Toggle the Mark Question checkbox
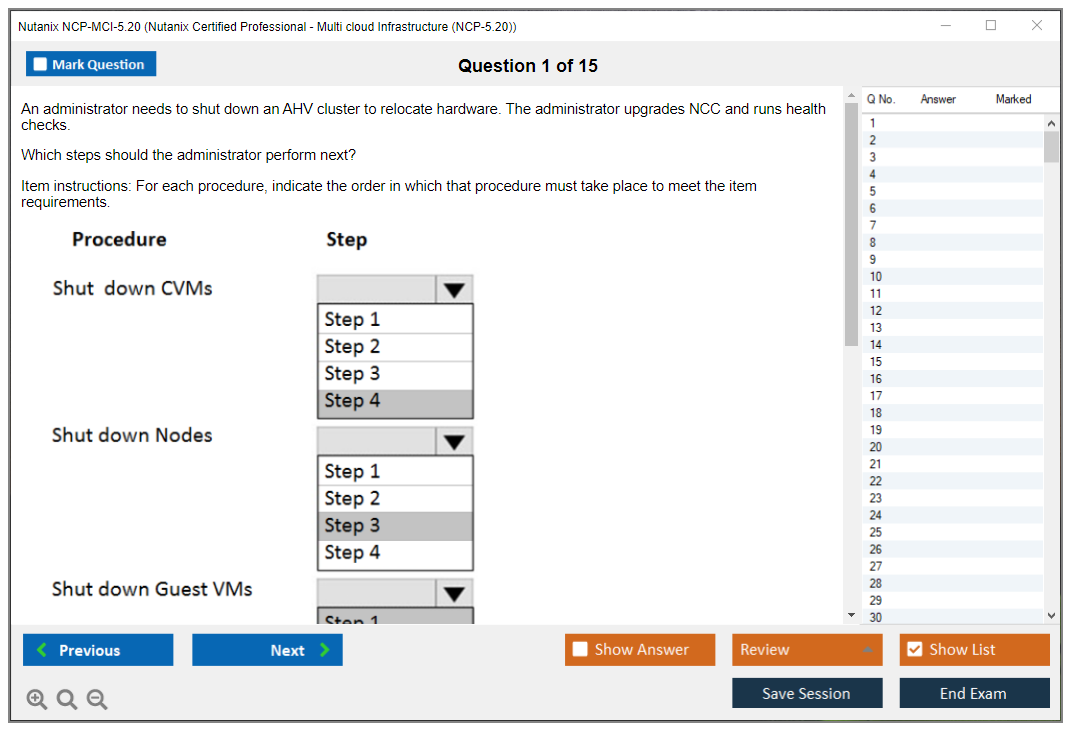The image size is (1075, 735). (x=41, y=65)
